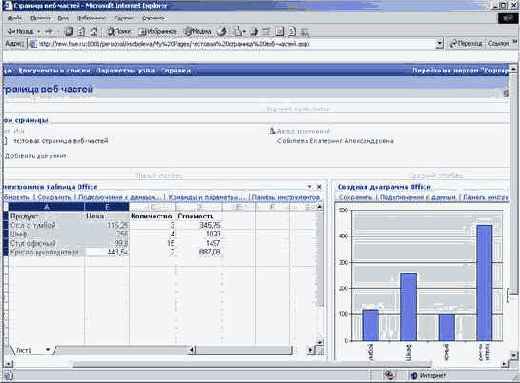Open the Лист1 sheet selector dropdown
This screenshot has height=383, width=520.
48,350
